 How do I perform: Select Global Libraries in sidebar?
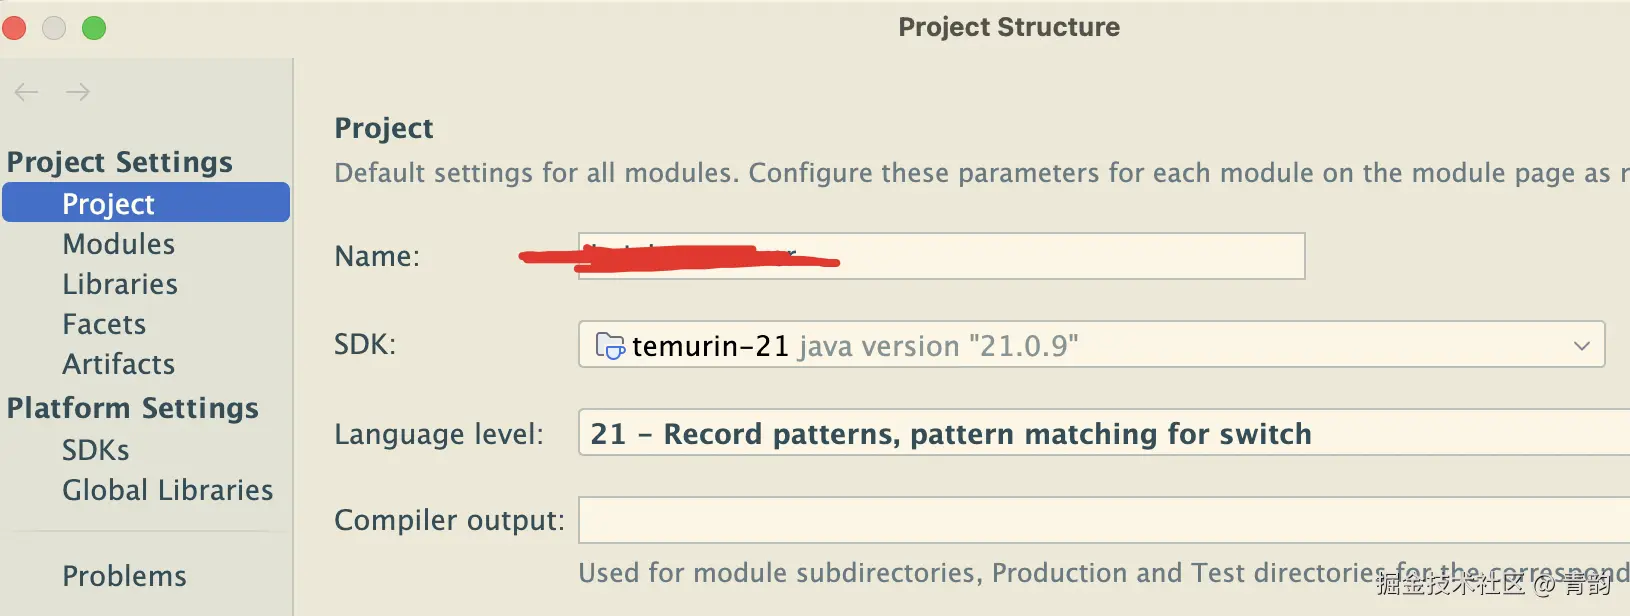(167, 490)
